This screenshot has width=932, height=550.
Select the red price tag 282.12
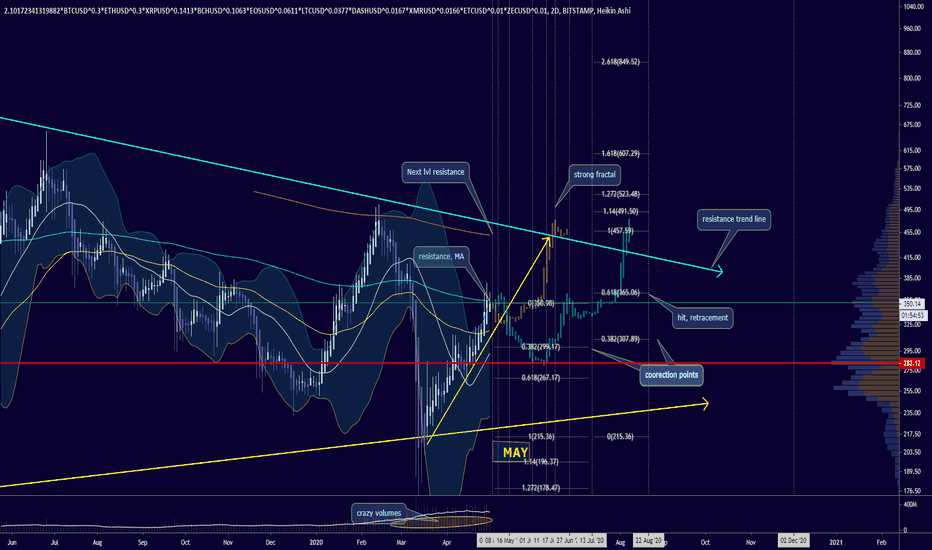tap(912, 363)
